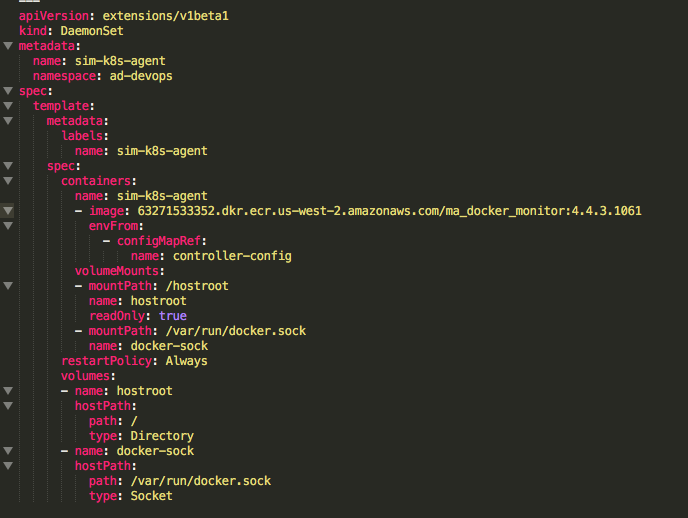
Task: Click the ECR image URL text
Action: (389, 211)
